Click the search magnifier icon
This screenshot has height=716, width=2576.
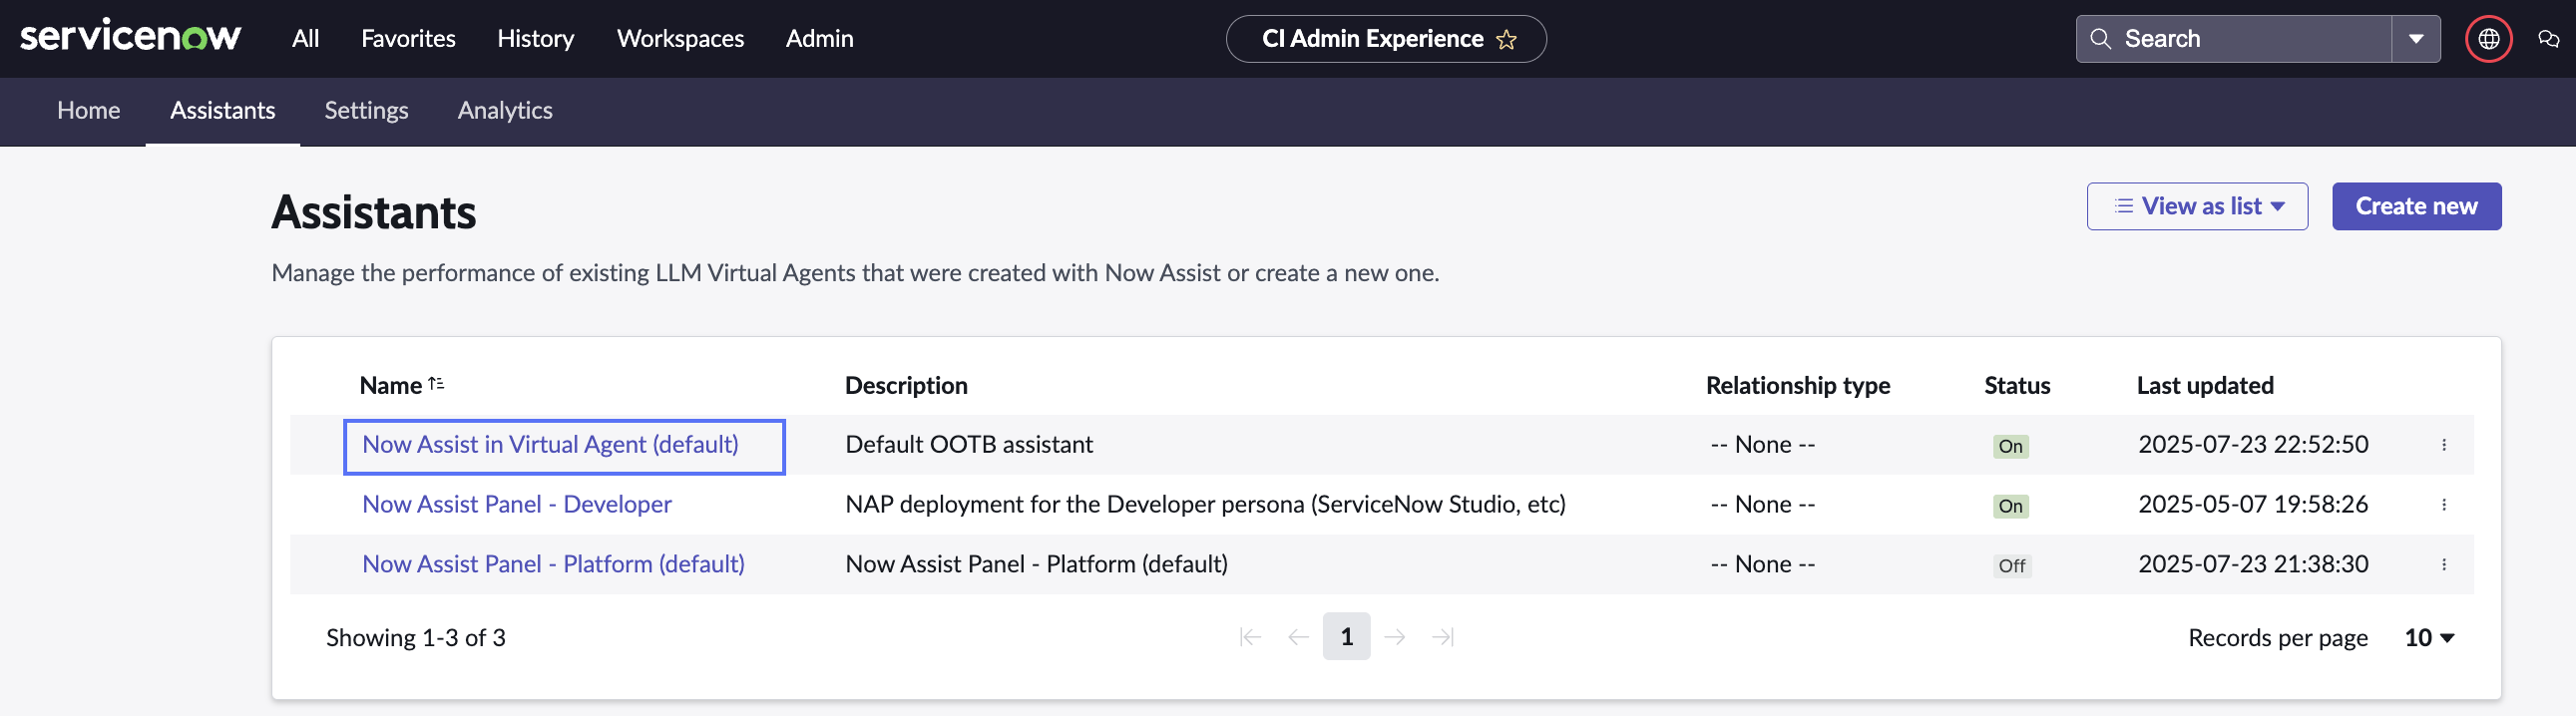pos(2100,39)
